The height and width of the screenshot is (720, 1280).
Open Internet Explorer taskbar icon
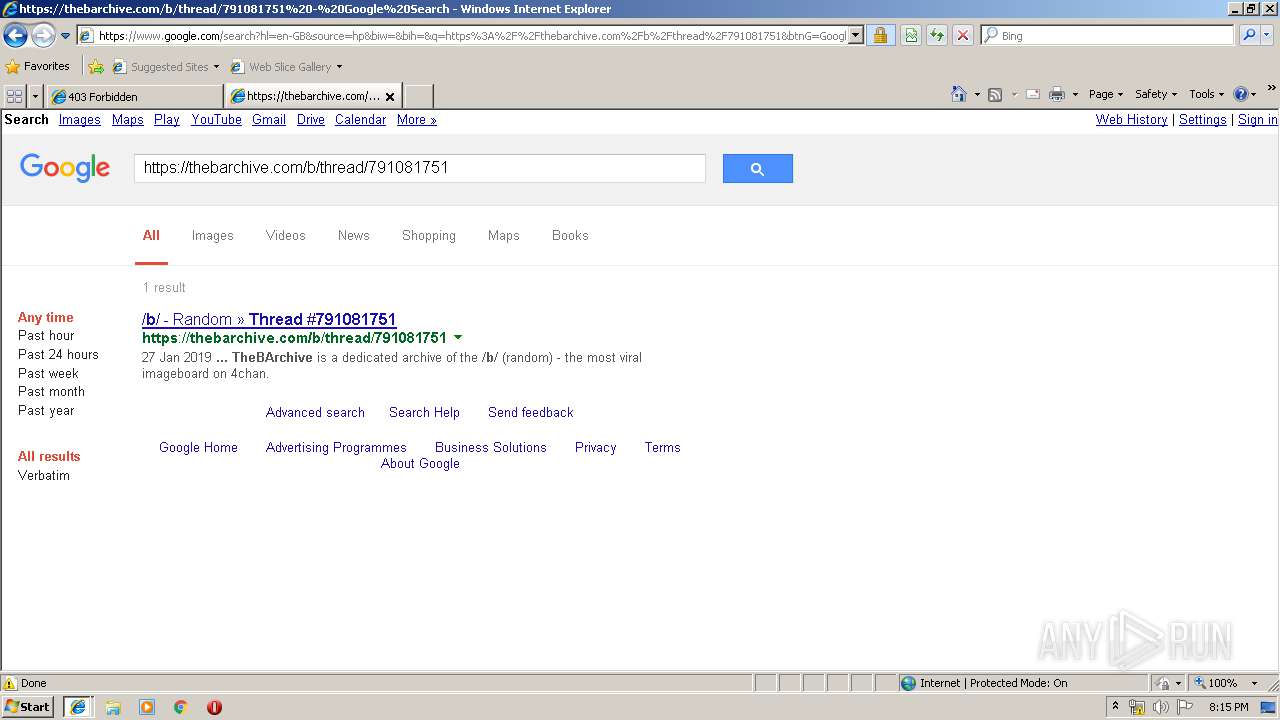click(77, 707)
